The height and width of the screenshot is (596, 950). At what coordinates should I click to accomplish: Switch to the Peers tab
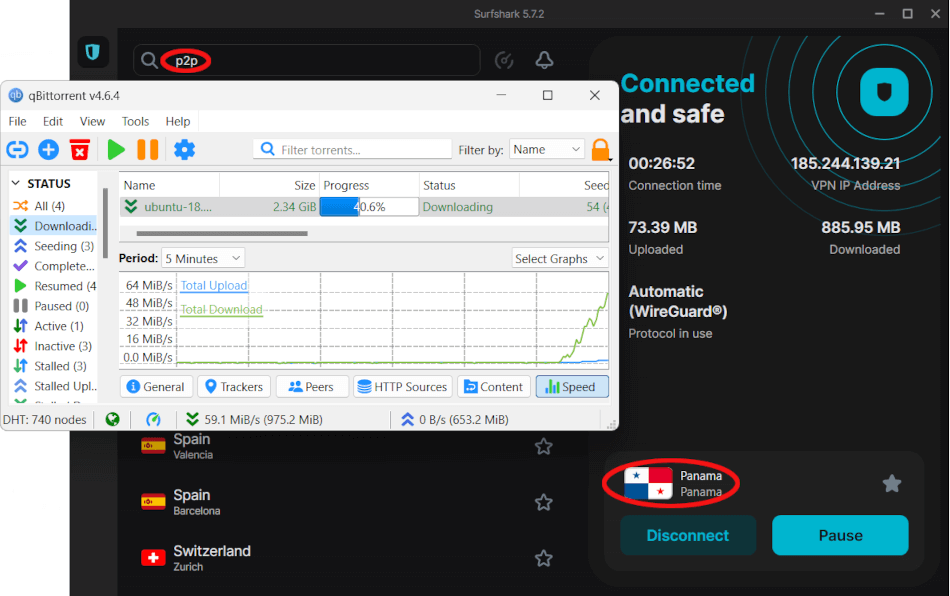tap(312, 386)
